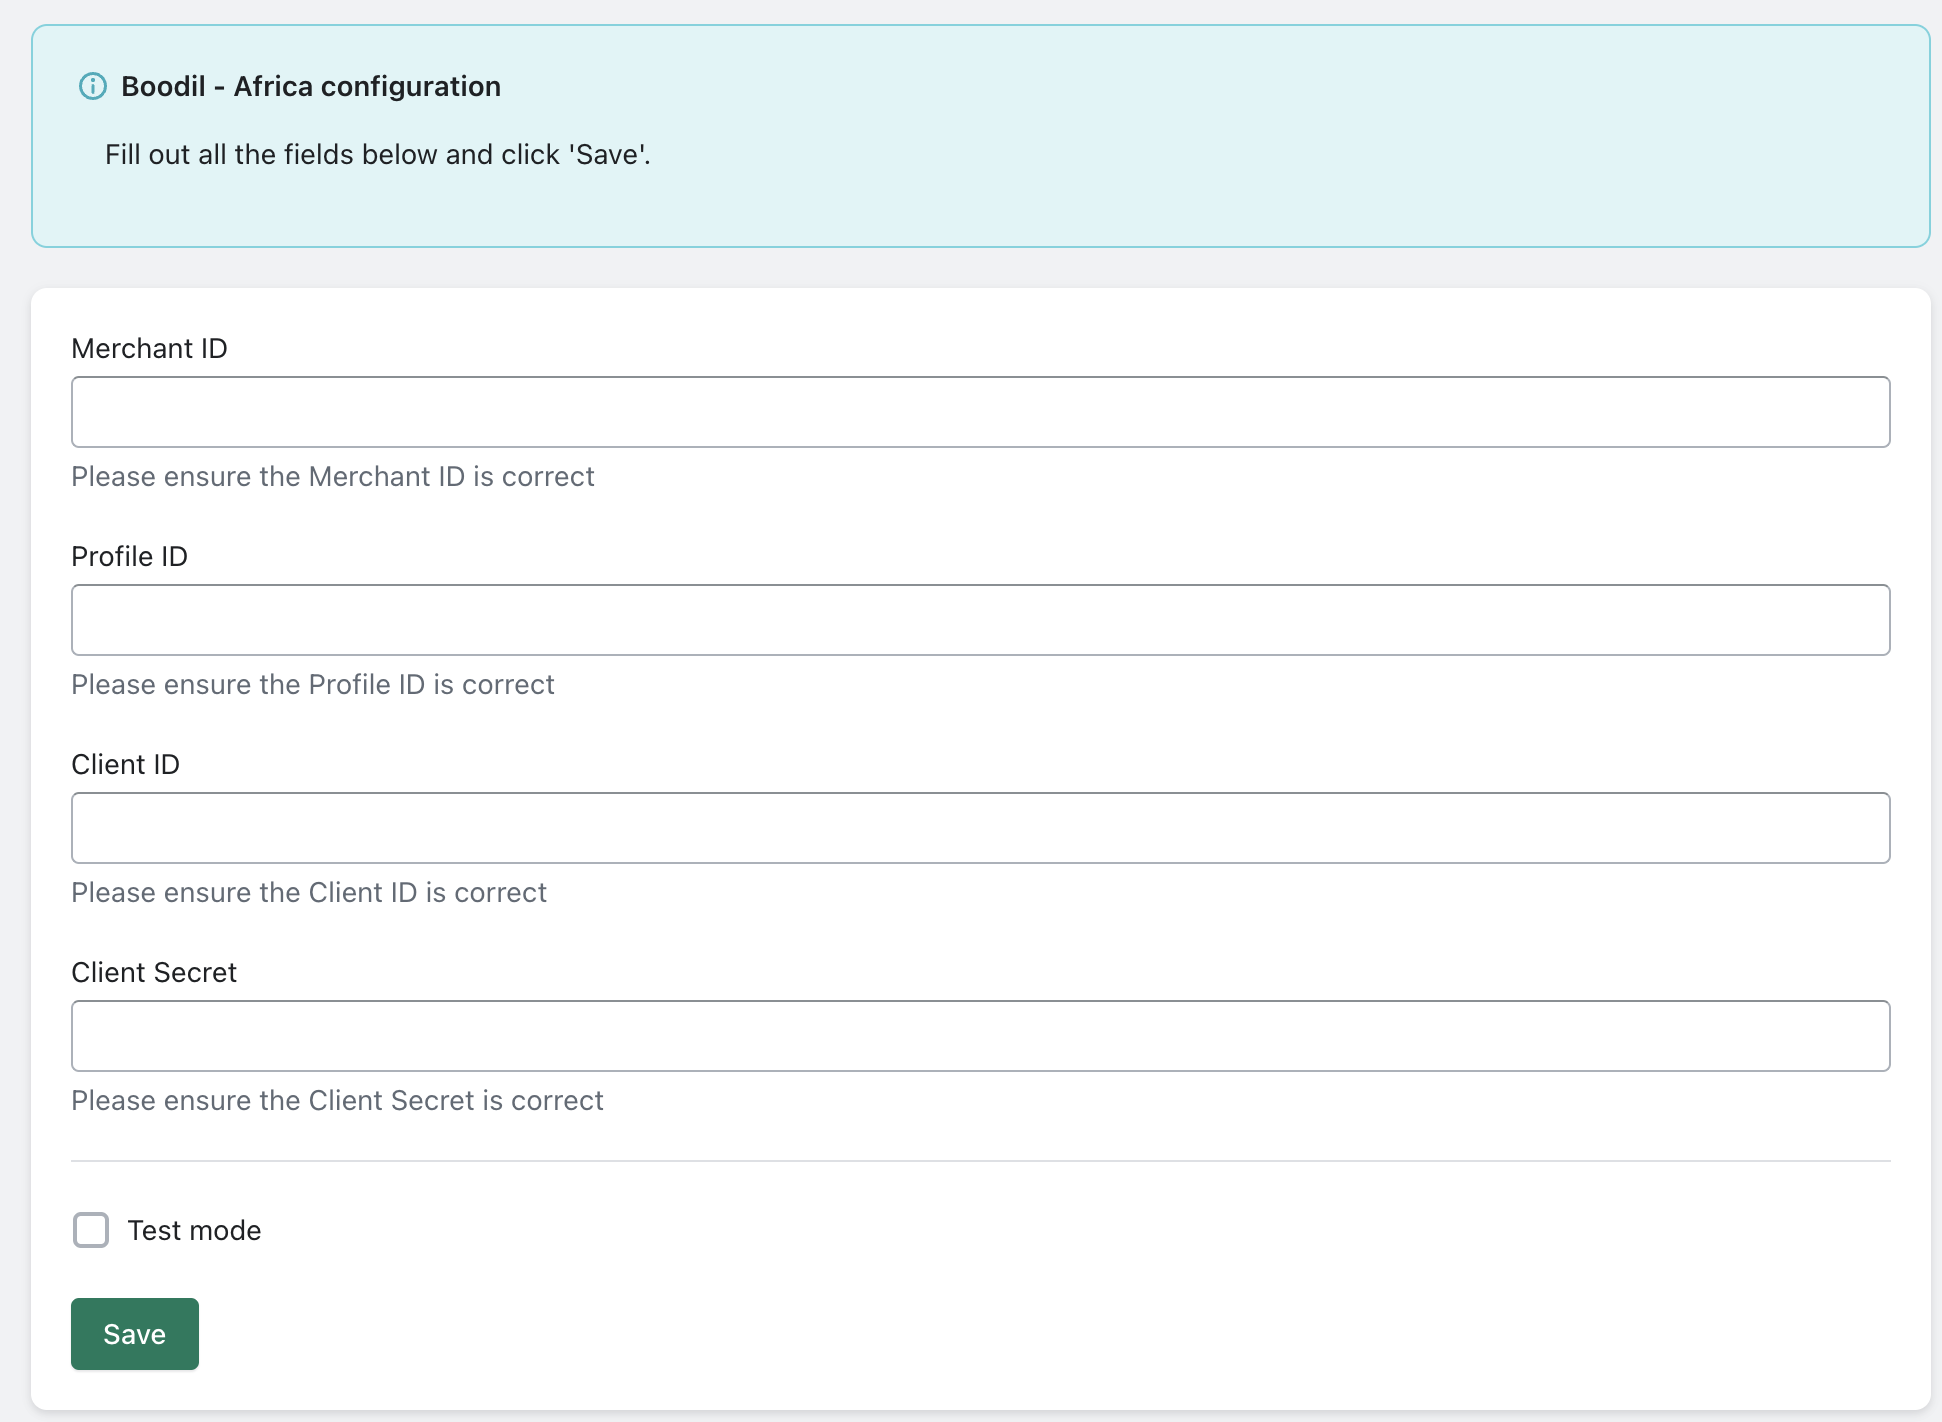Focus the Client ID input field
This screenshot has width=1942, height=1422.
pyautogui.click(x=980, y=828)
